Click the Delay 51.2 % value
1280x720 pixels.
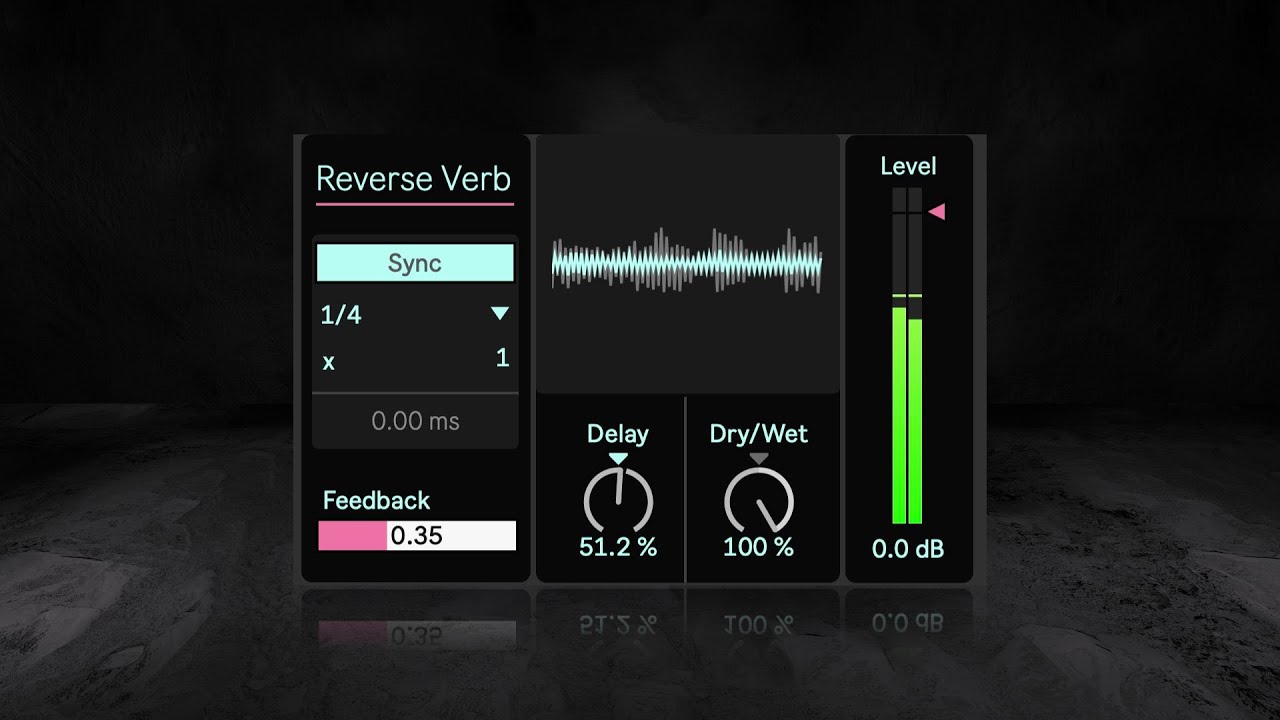coord(618,547)
